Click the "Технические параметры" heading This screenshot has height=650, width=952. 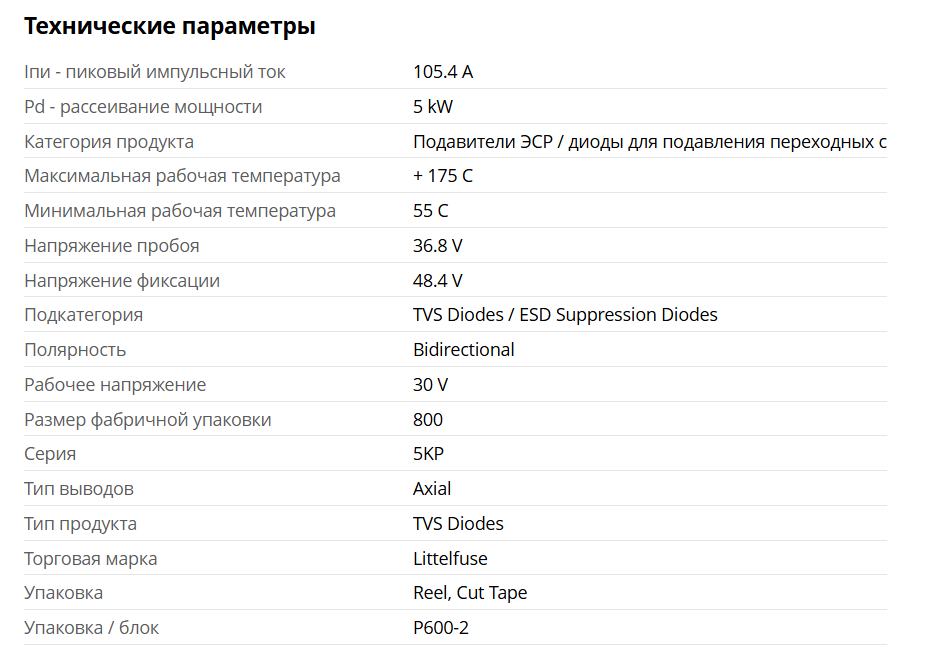(x=169, y=27)
